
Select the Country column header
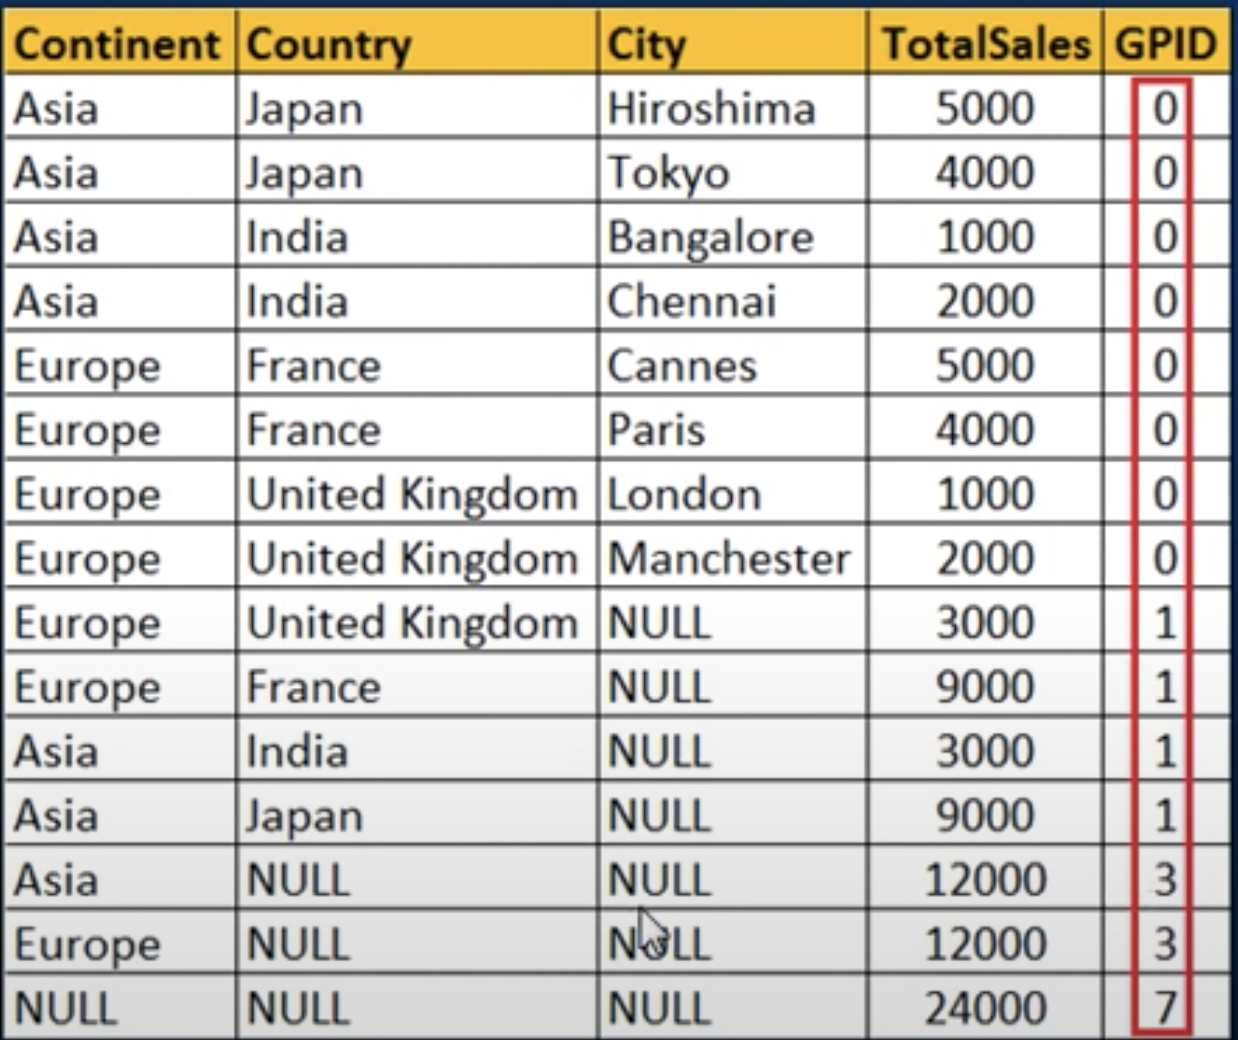pos(417,44)
